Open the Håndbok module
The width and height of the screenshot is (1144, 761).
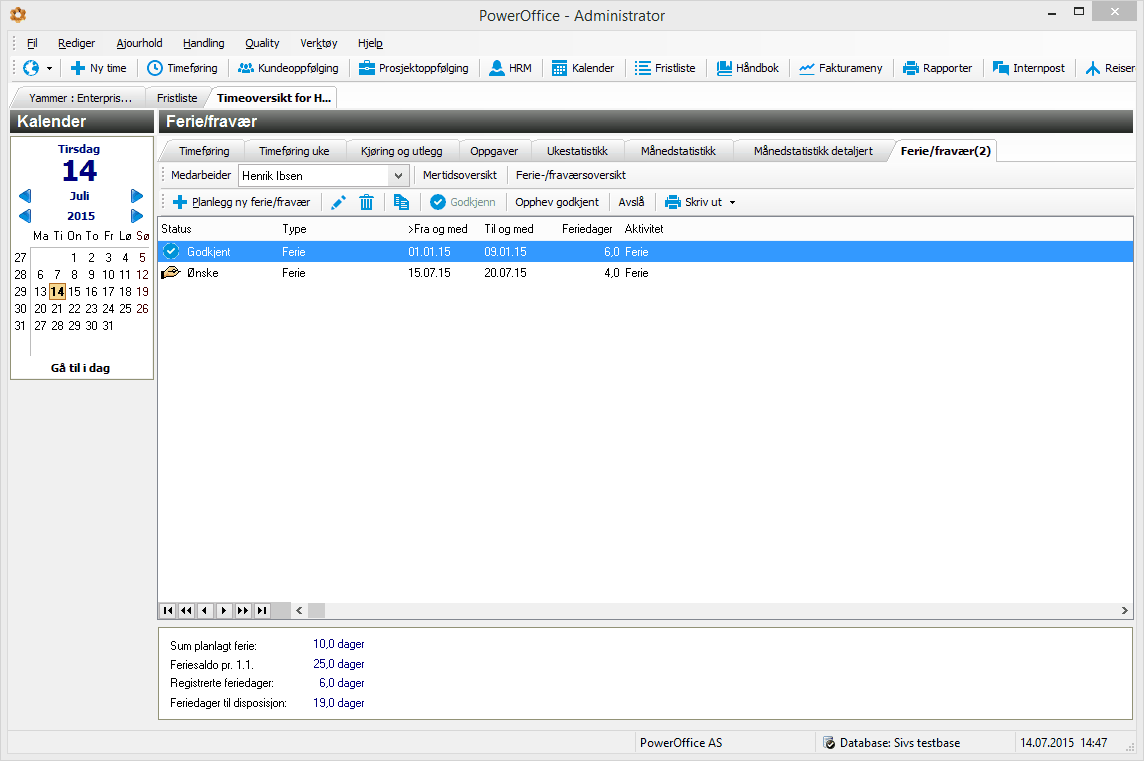748,68
